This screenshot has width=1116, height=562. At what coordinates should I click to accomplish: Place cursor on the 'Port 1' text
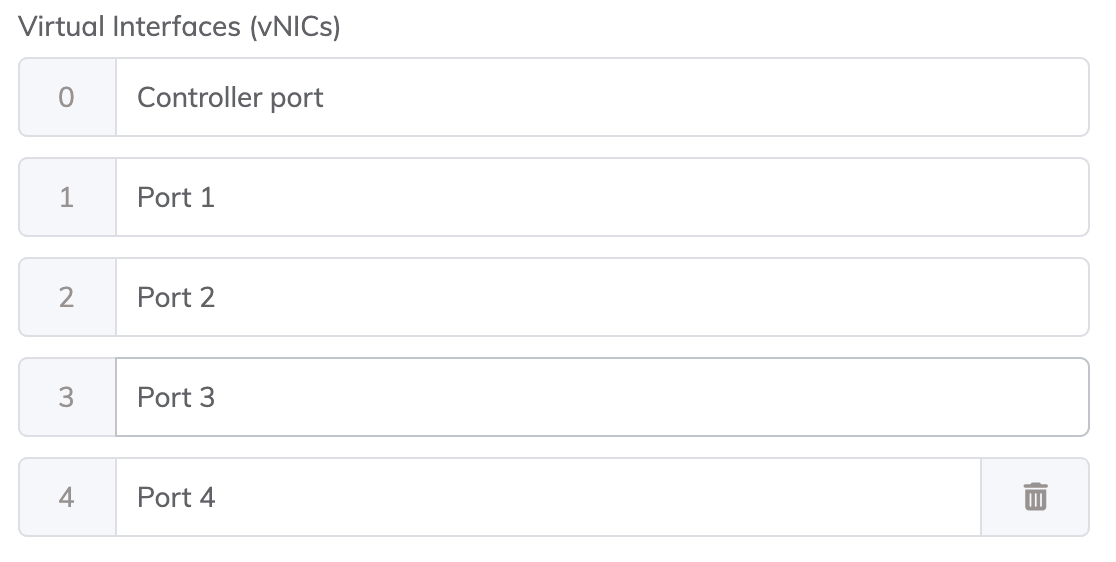coord(176,197)
